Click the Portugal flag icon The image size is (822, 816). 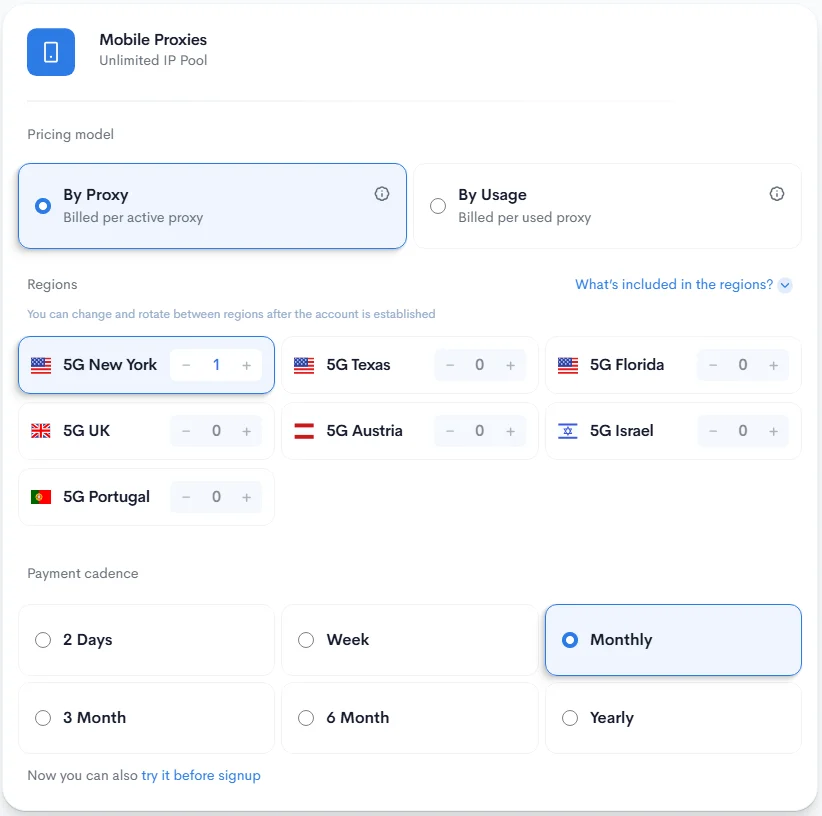pos(41,497)
